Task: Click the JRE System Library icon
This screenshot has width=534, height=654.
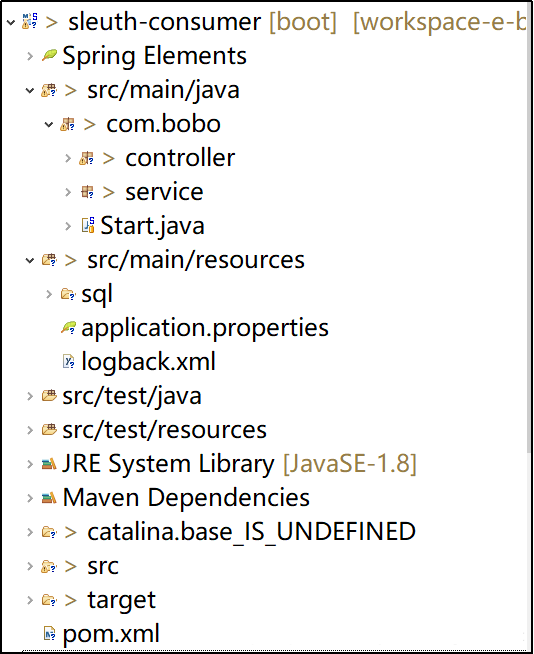Action: (49, 464)
